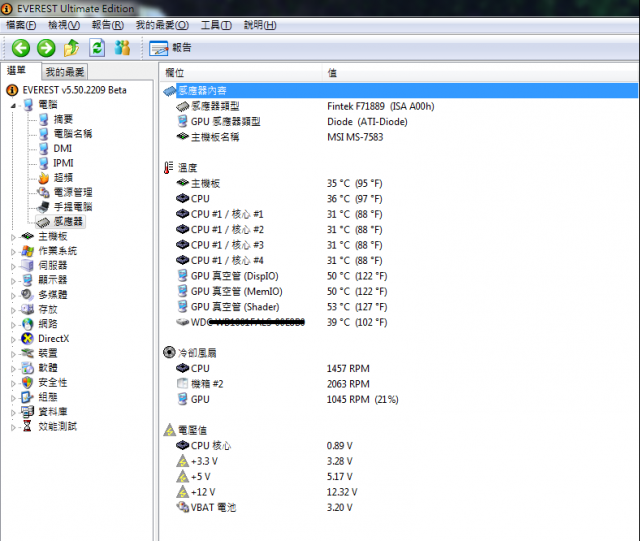
Task: Open the DMI tree item
Action: pos(62,148)
